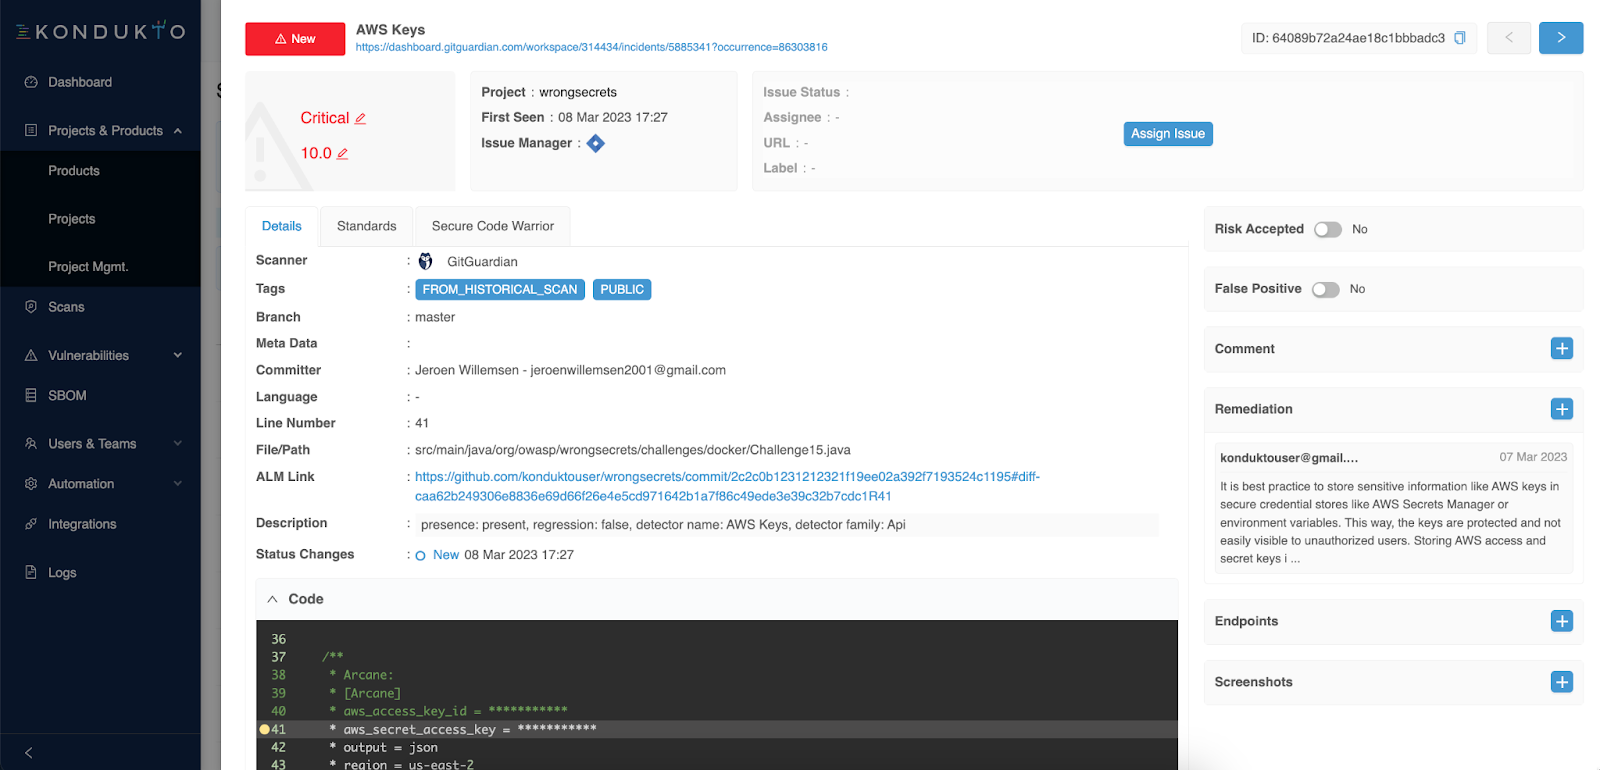
Task: Toggle the Risk Accepted switch
Action: tap(1328, 229)
